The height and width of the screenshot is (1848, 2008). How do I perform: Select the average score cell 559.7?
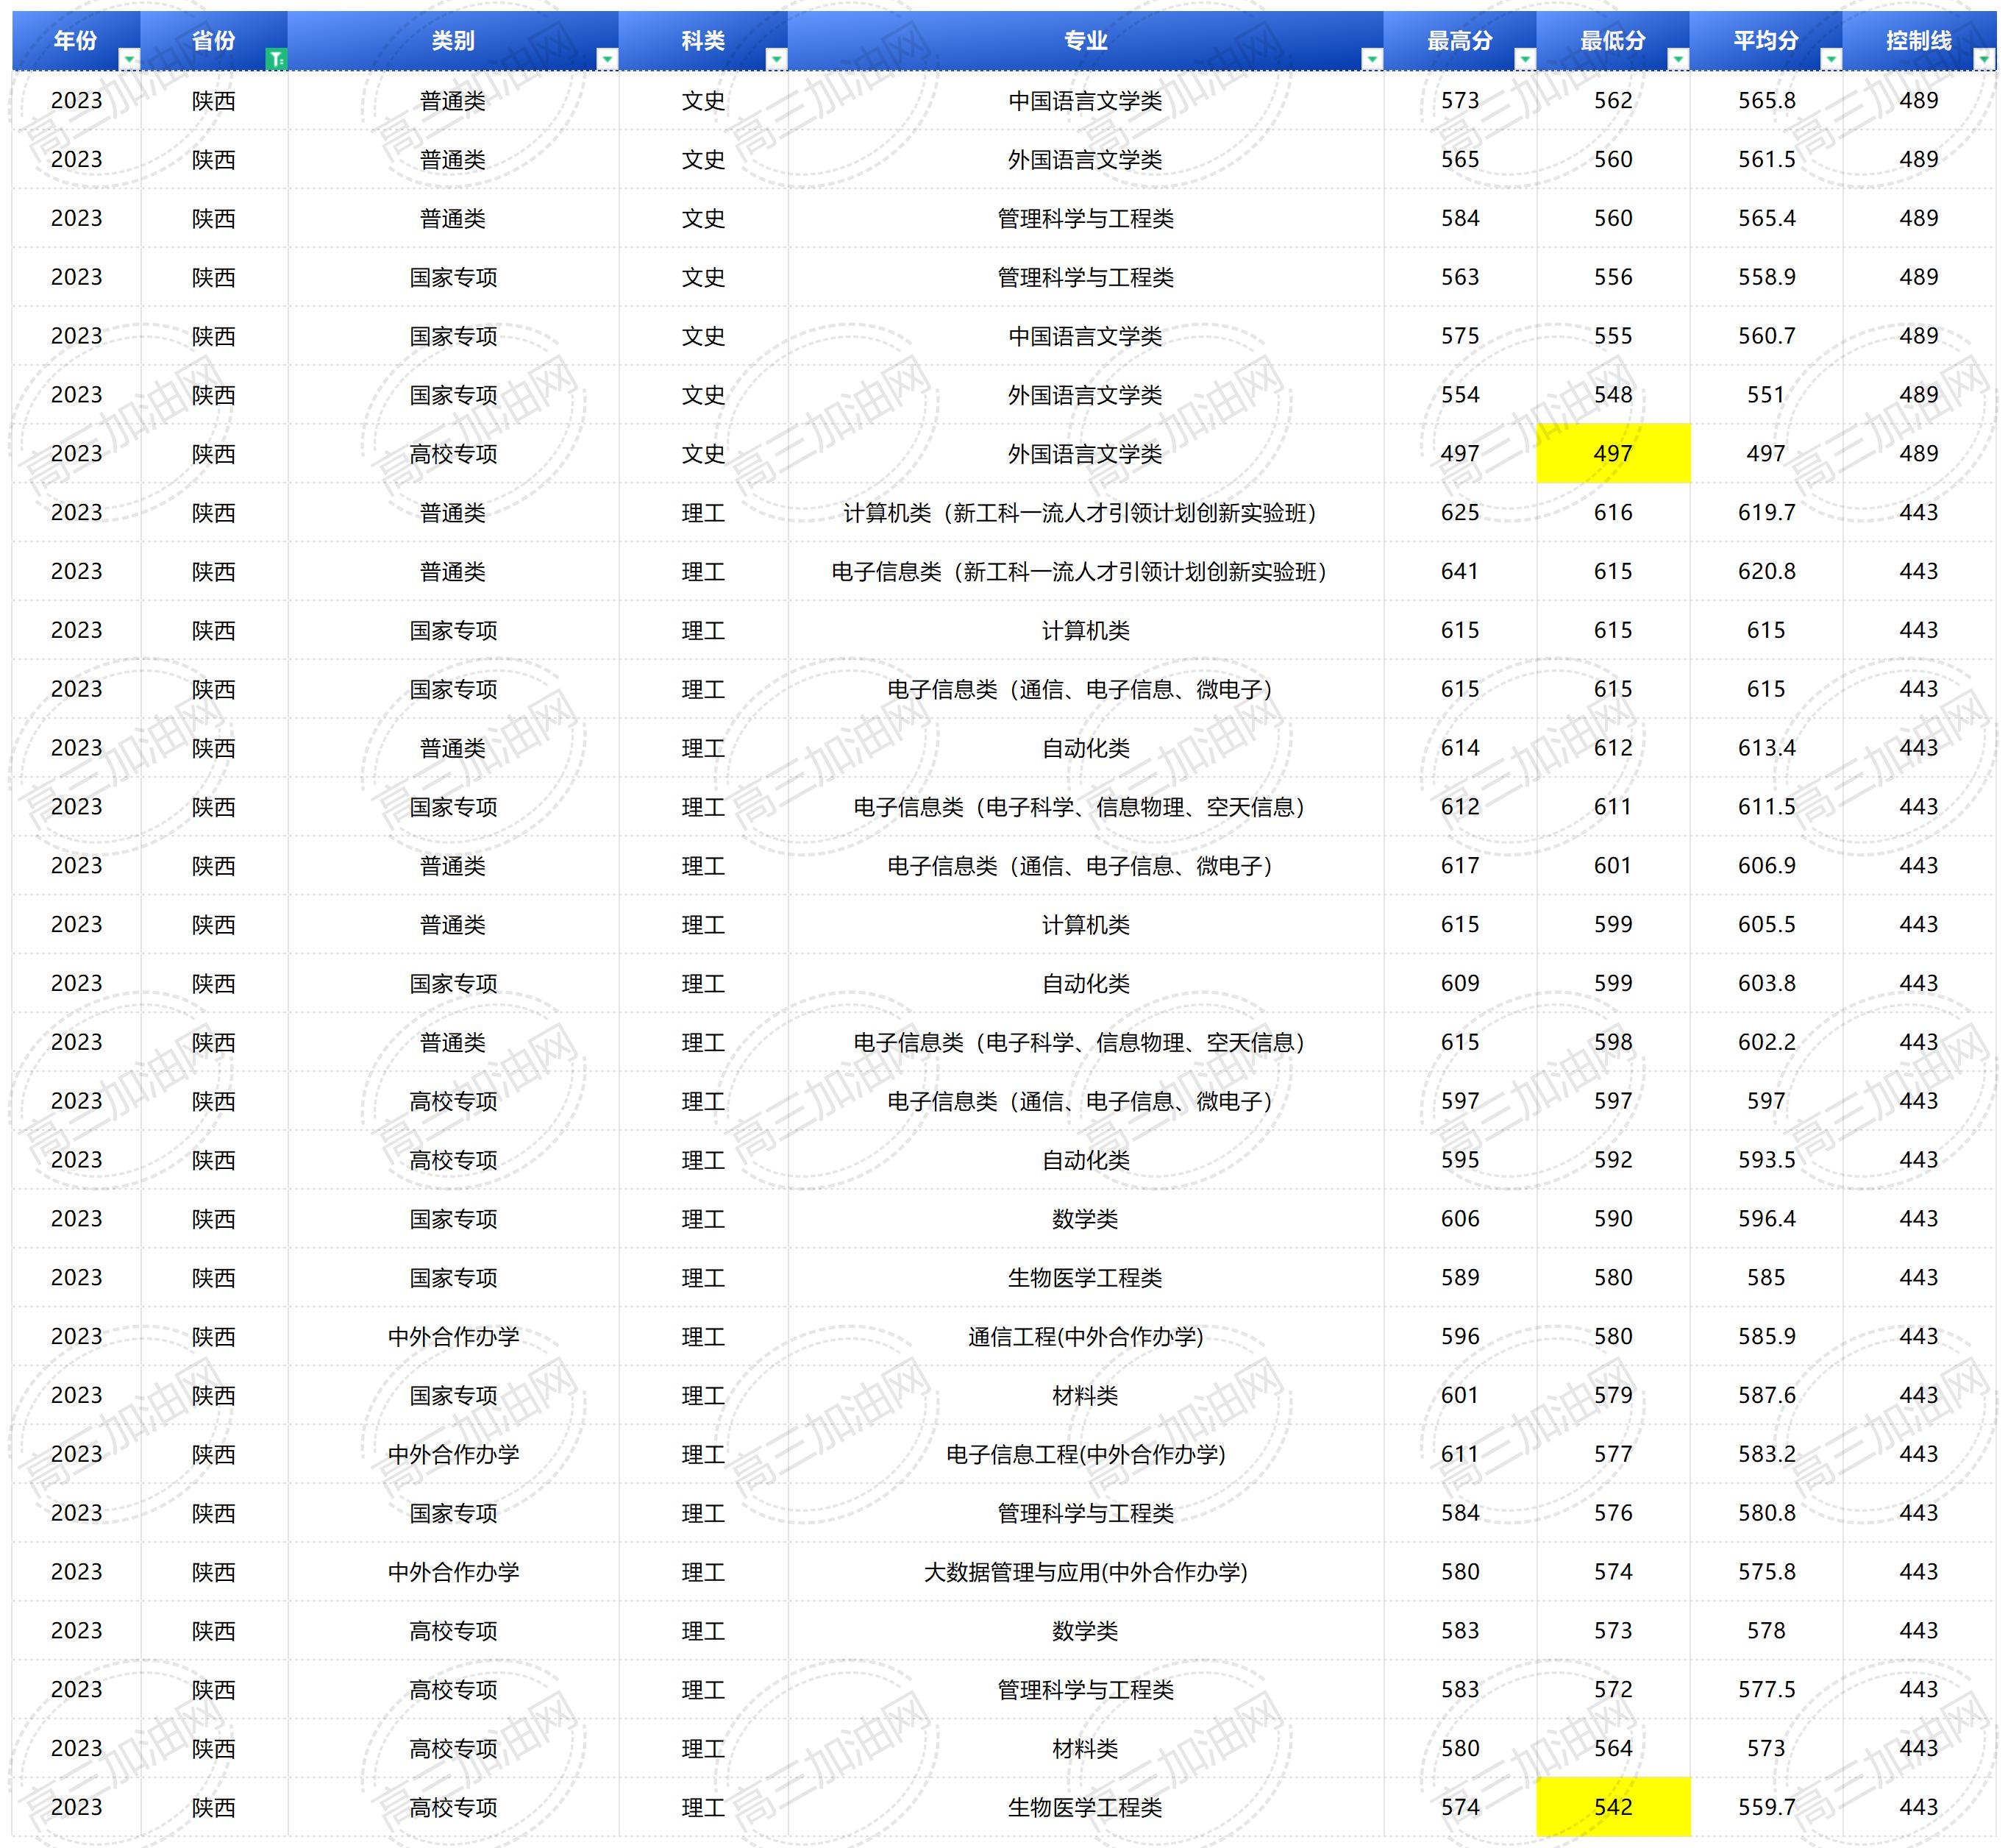(1766, 1807)
